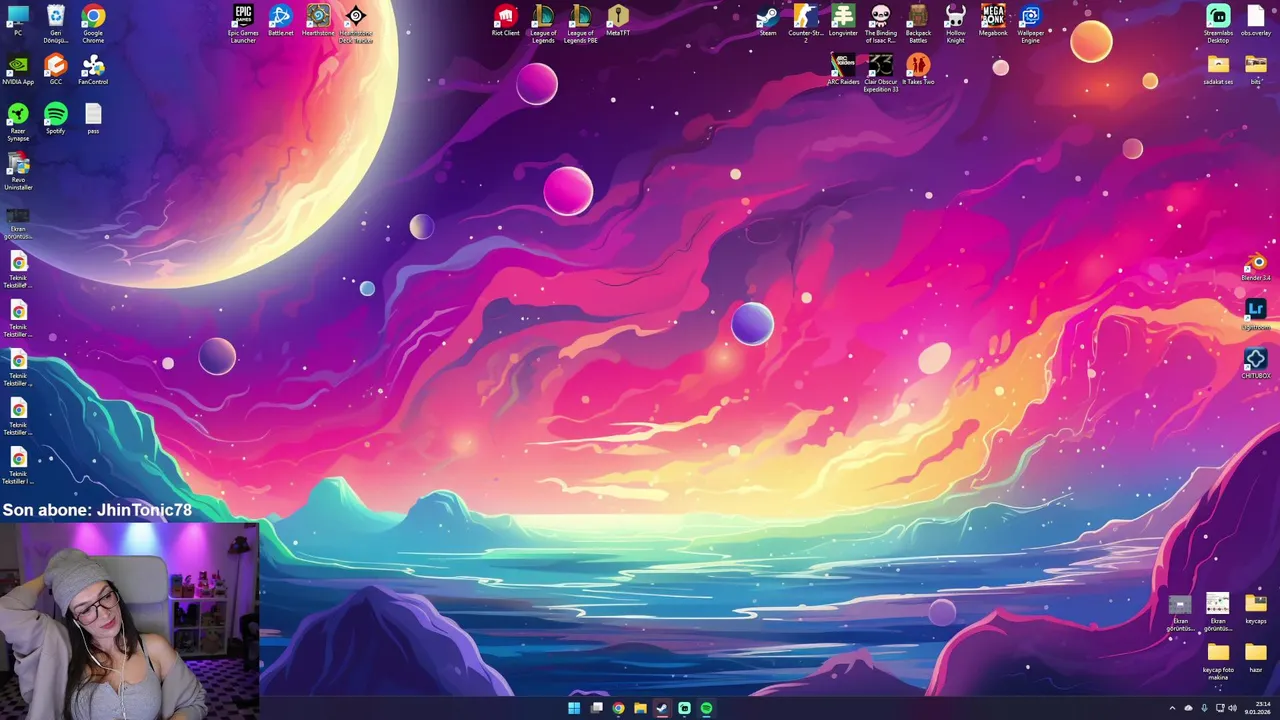Switch to Streamlabs on the taskbar
This screenshot has width=1280, height=720.
(684, 708)
